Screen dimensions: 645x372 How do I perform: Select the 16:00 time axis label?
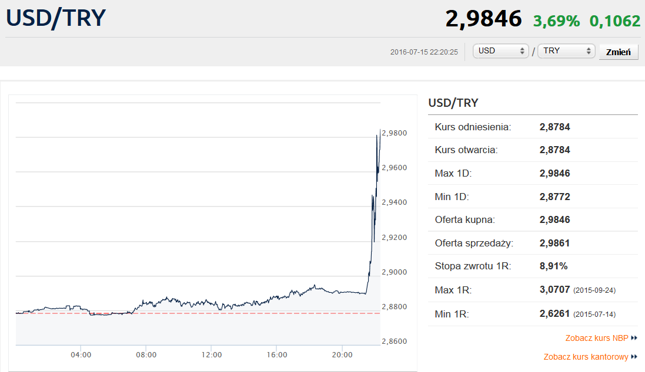[x=277, y=355]
